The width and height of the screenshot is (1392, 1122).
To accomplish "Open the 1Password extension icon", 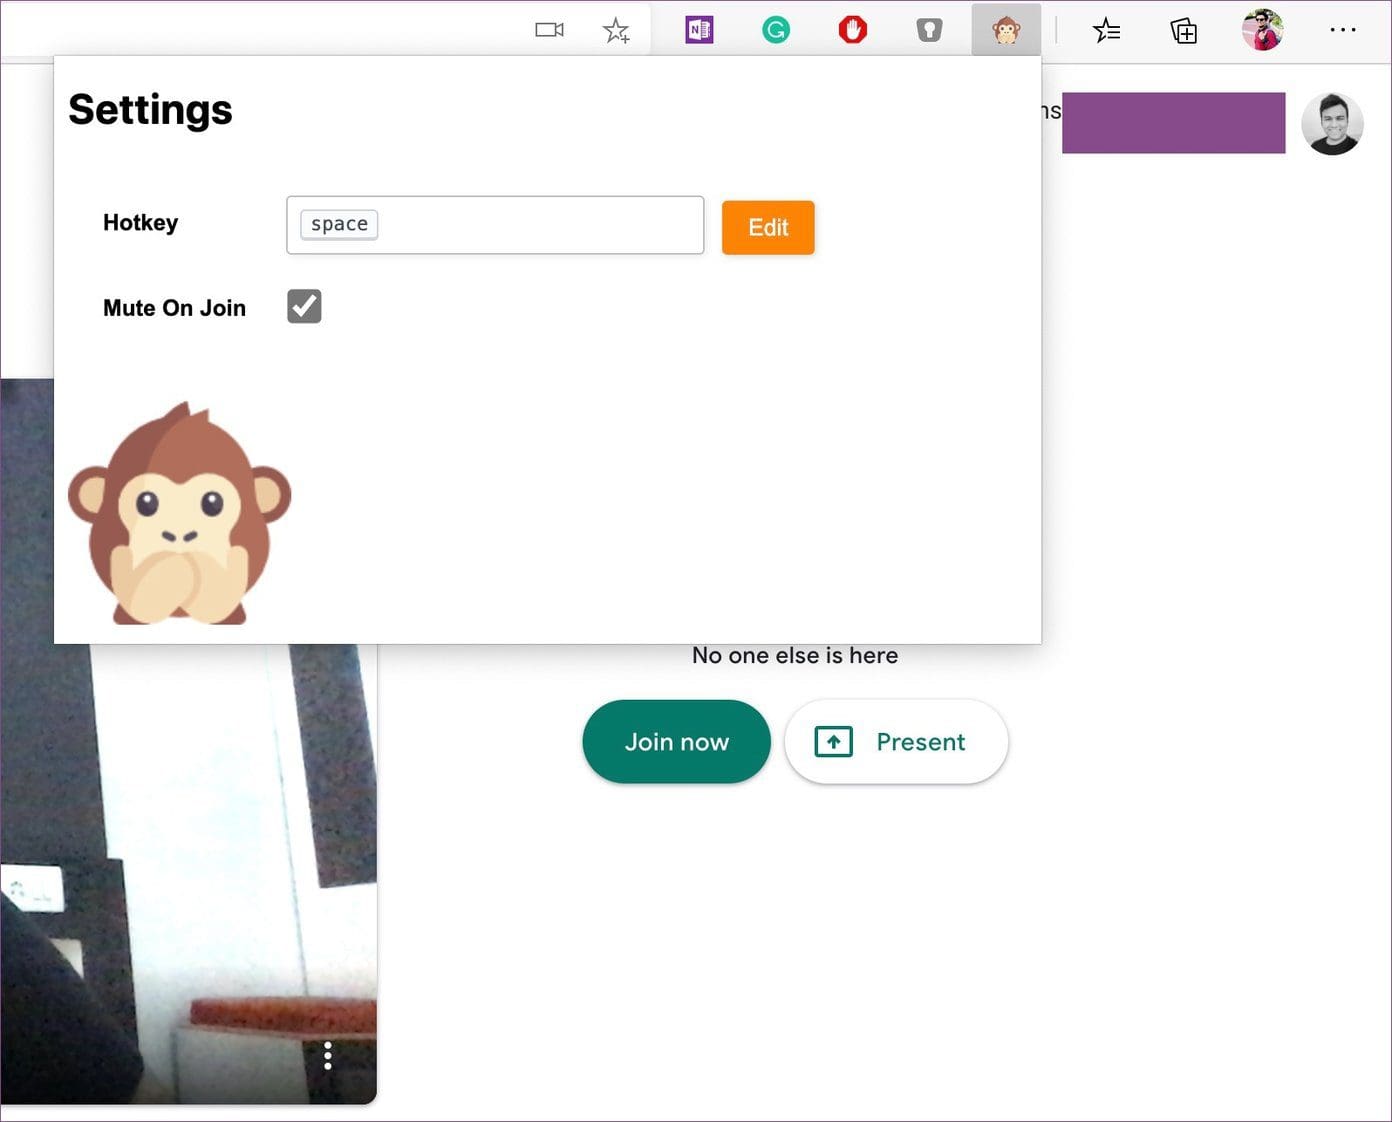I will click(x=929, y=30).
